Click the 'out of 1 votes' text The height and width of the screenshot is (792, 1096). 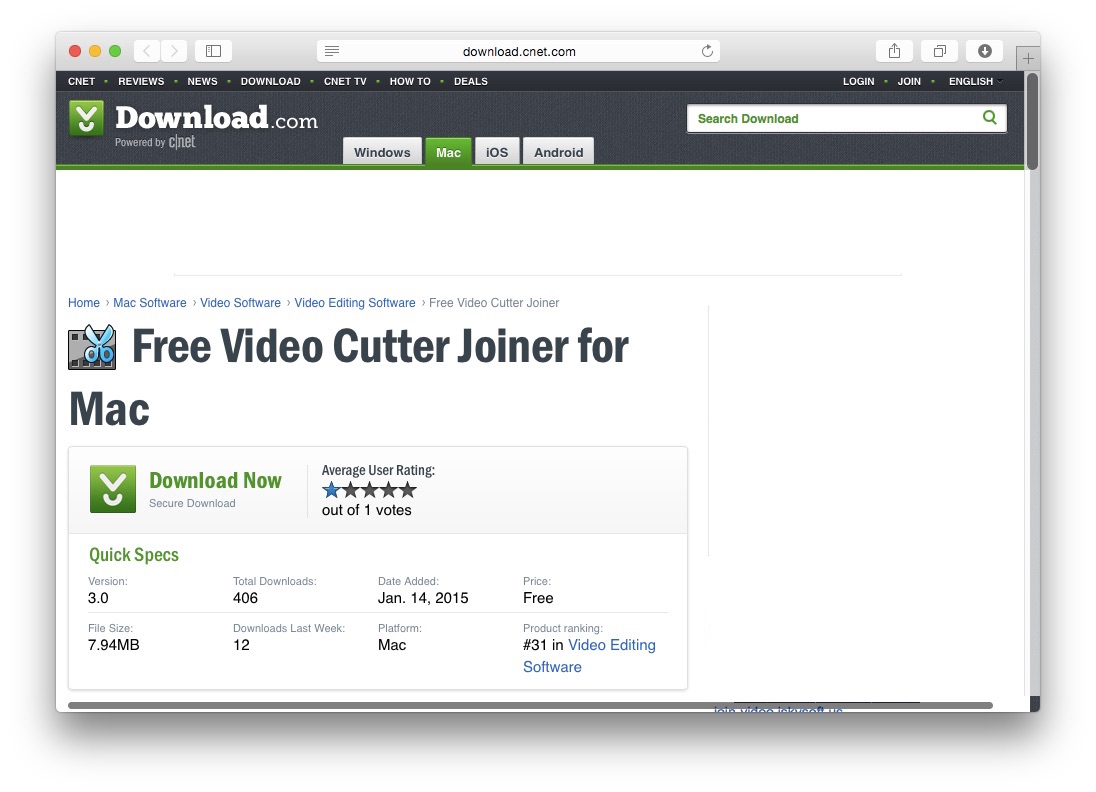point(366,510)
